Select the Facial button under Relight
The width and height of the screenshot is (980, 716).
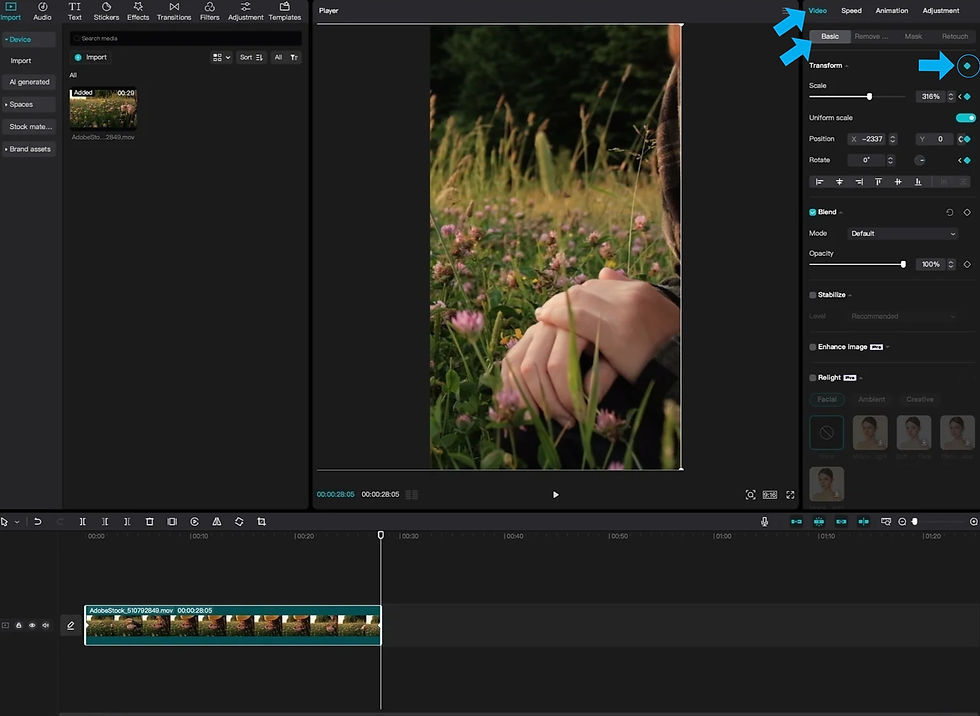[827, 399]
